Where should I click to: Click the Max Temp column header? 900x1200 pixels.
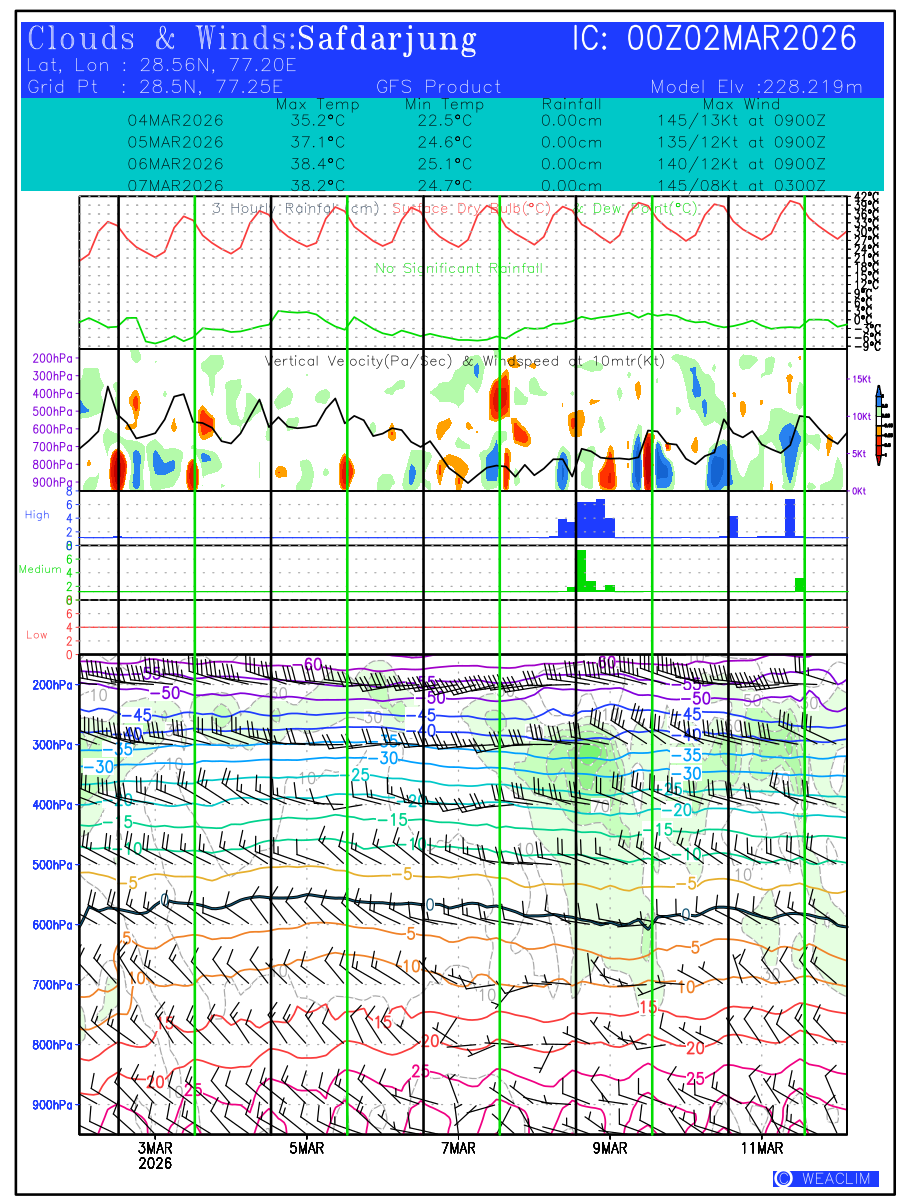point(317,104)
